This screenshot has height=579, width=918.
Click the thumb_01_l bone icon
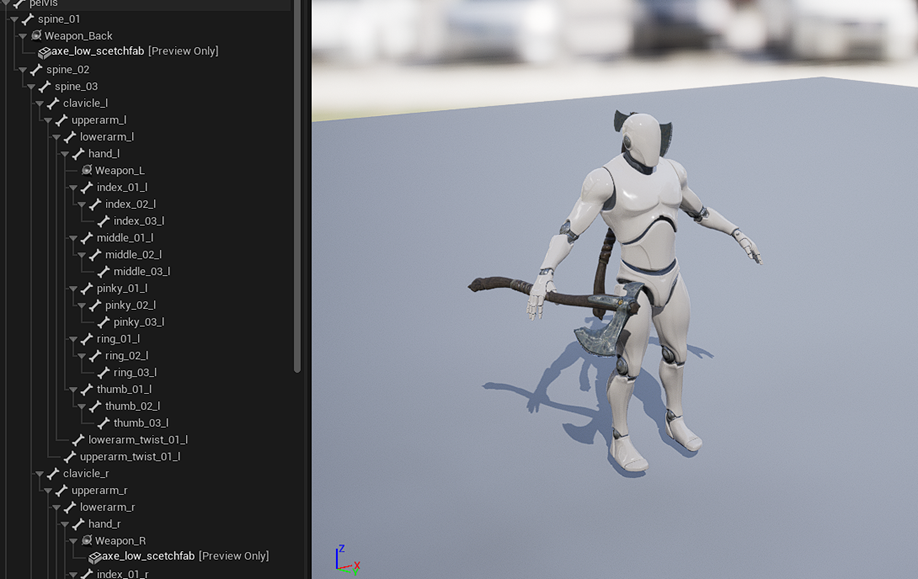point(87,389)
